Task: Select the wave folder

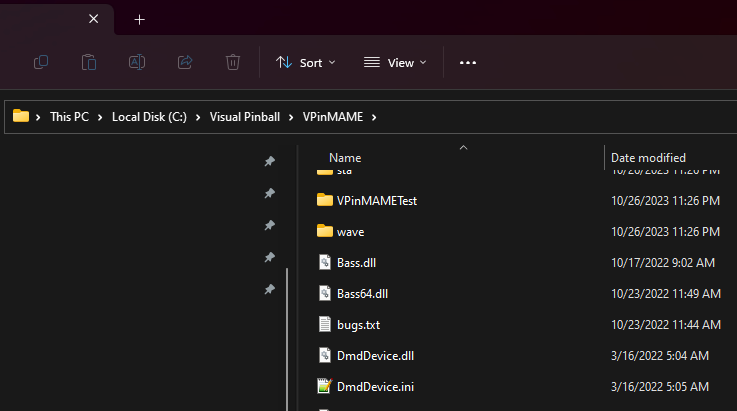Action: [351, 232]
